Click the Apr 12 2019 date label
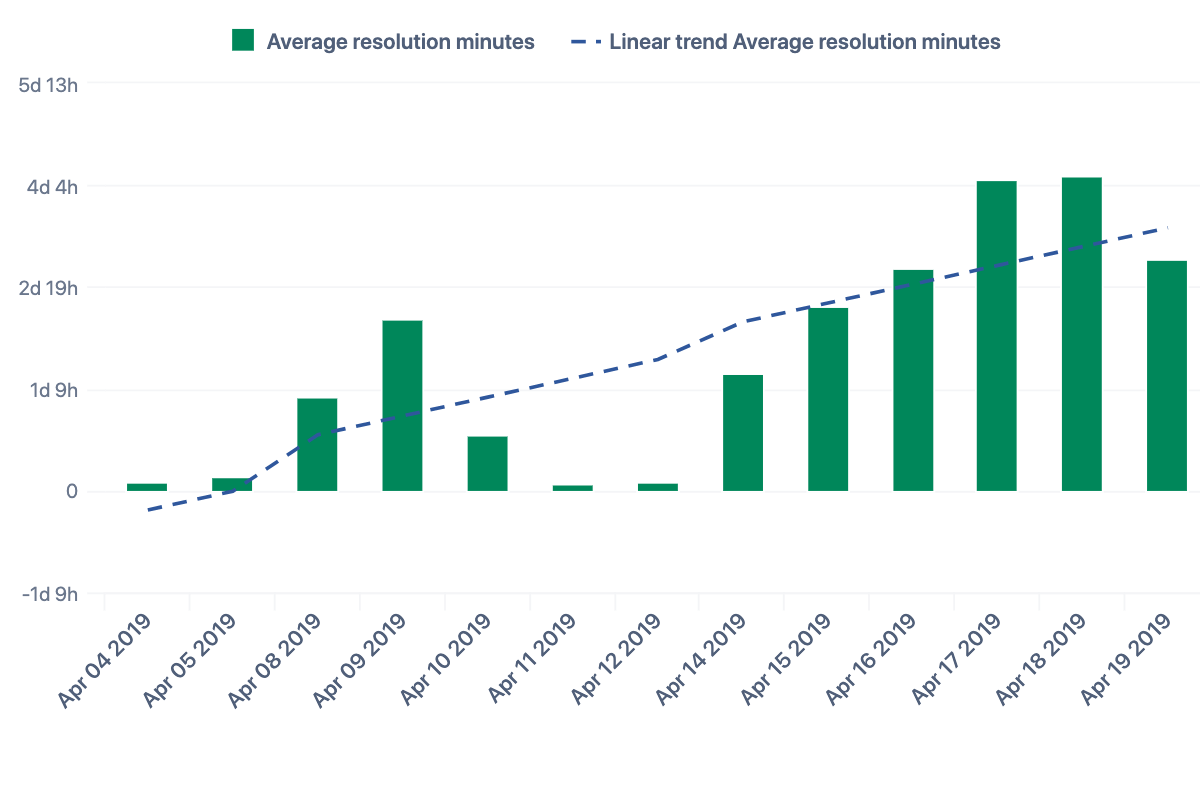 point(617,661)
